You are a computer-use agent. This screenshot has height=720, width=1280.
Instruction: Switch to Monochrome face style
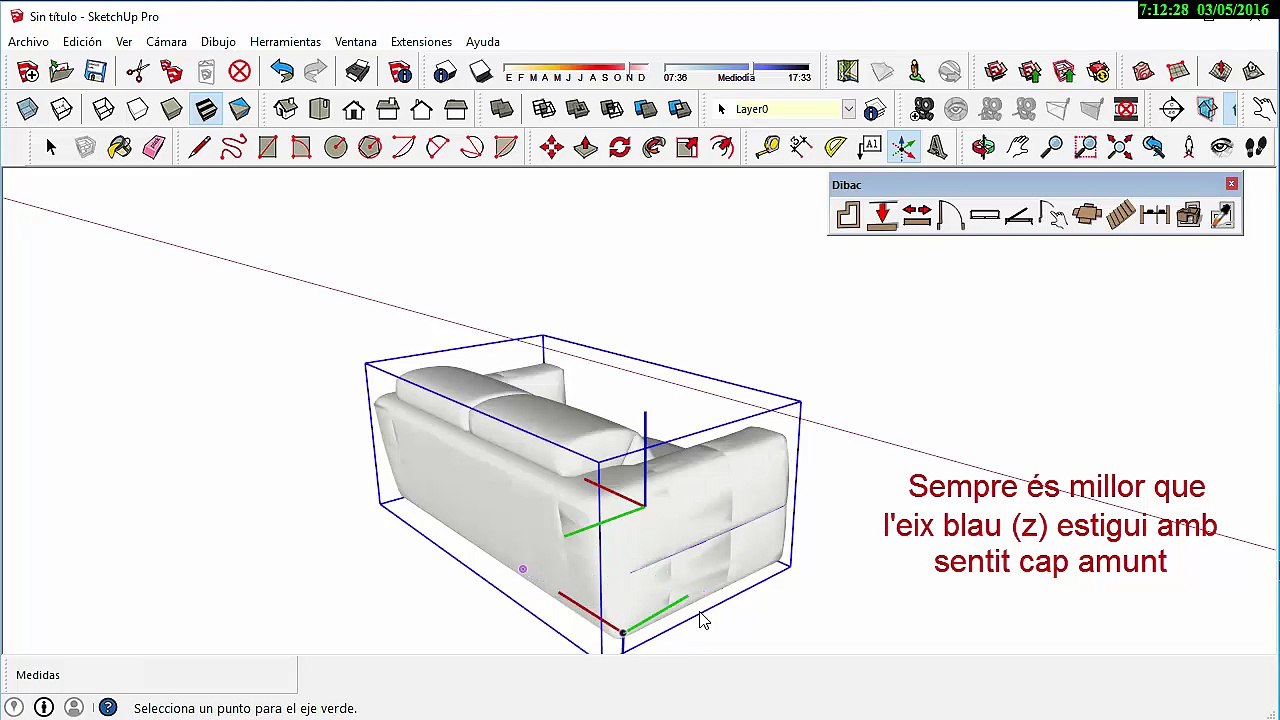(x=239, y=109)
